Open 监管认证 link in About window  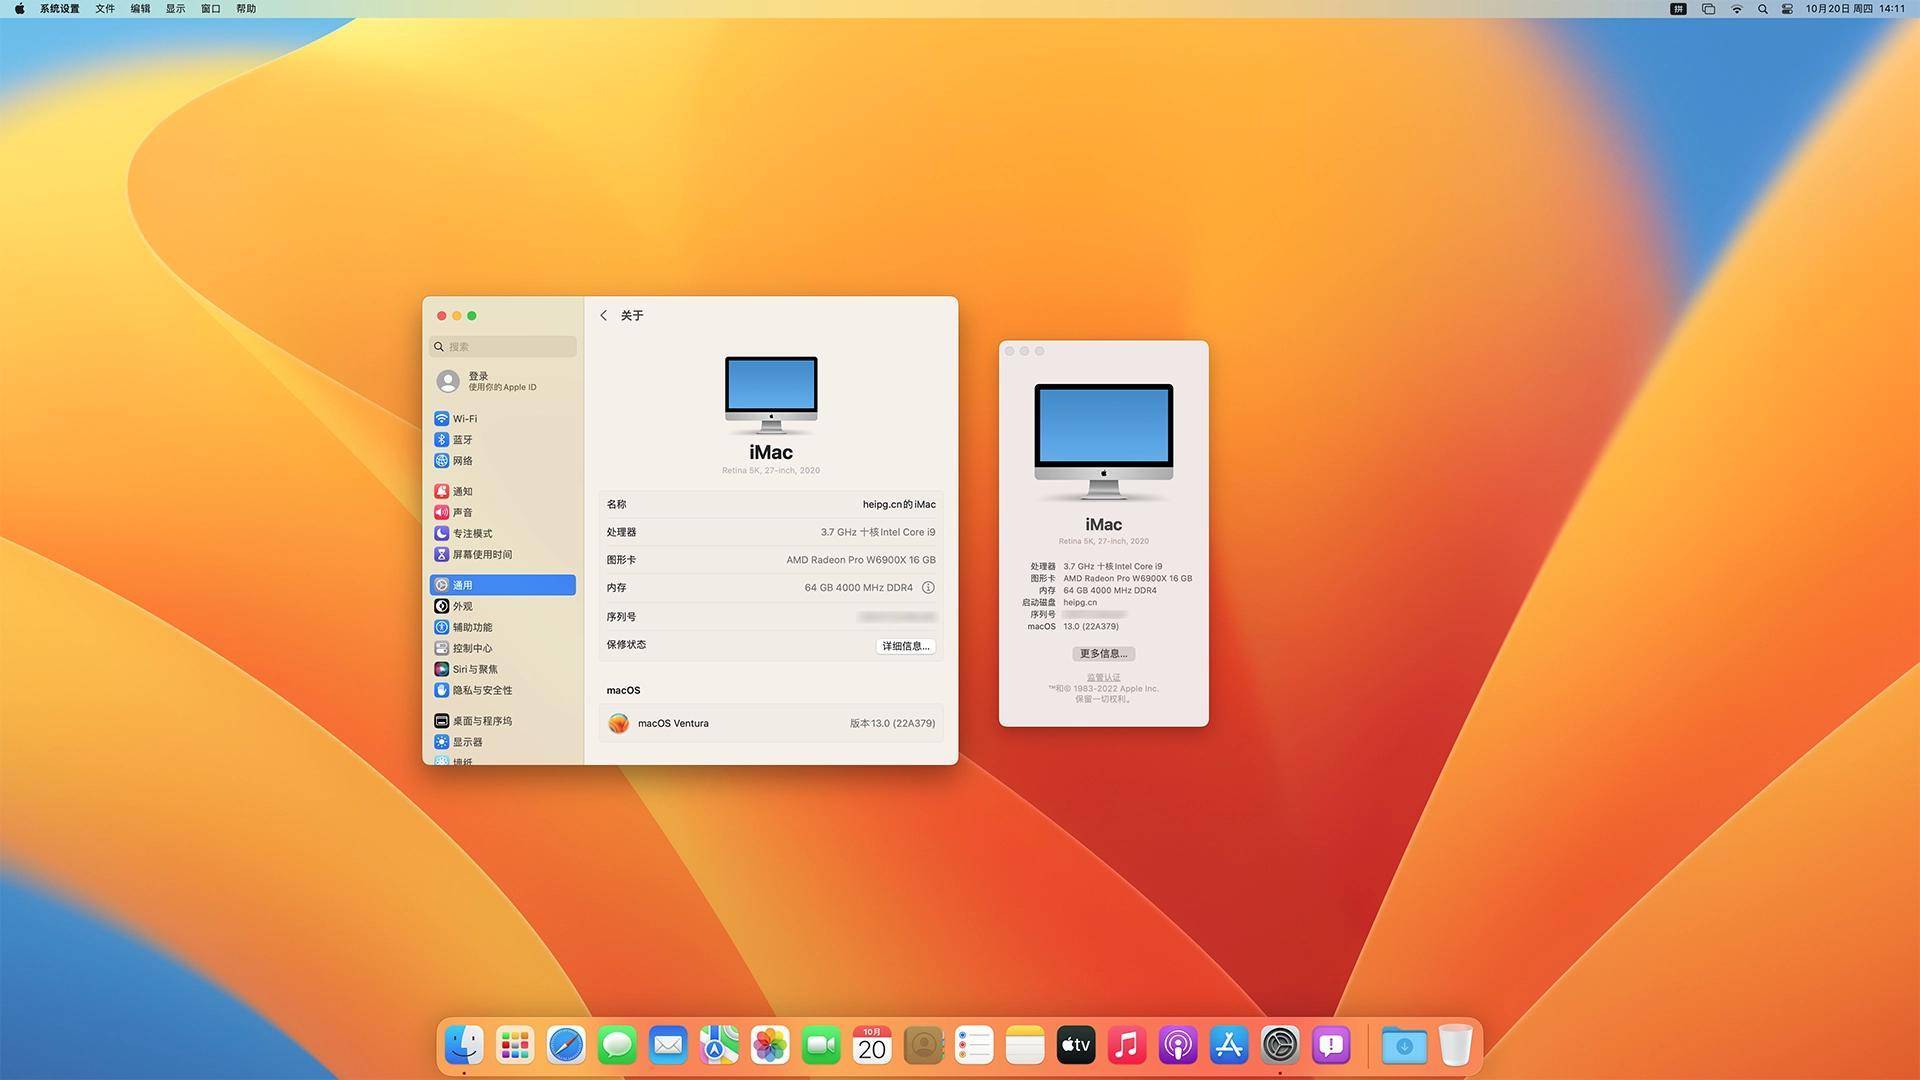pyautogui.click(x=1103, y=677)
